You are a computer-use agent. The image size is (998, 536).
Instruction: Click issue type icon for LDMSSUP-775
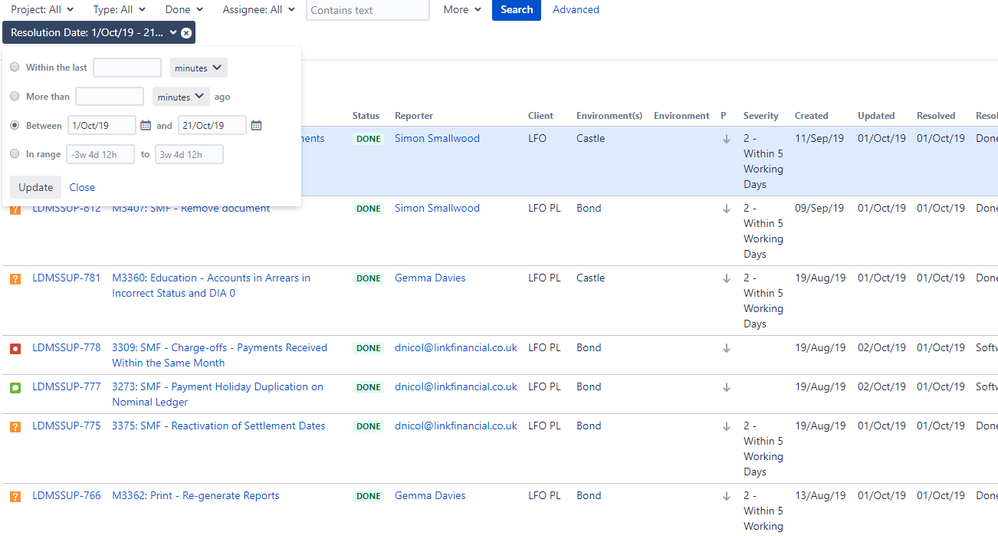[x=15, y=427]
